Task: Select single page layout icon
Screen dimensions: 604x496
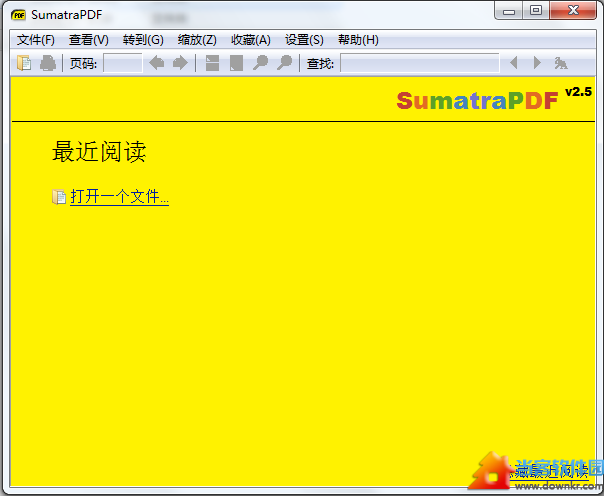Action: pyautogui.click(x=236, y=63)
